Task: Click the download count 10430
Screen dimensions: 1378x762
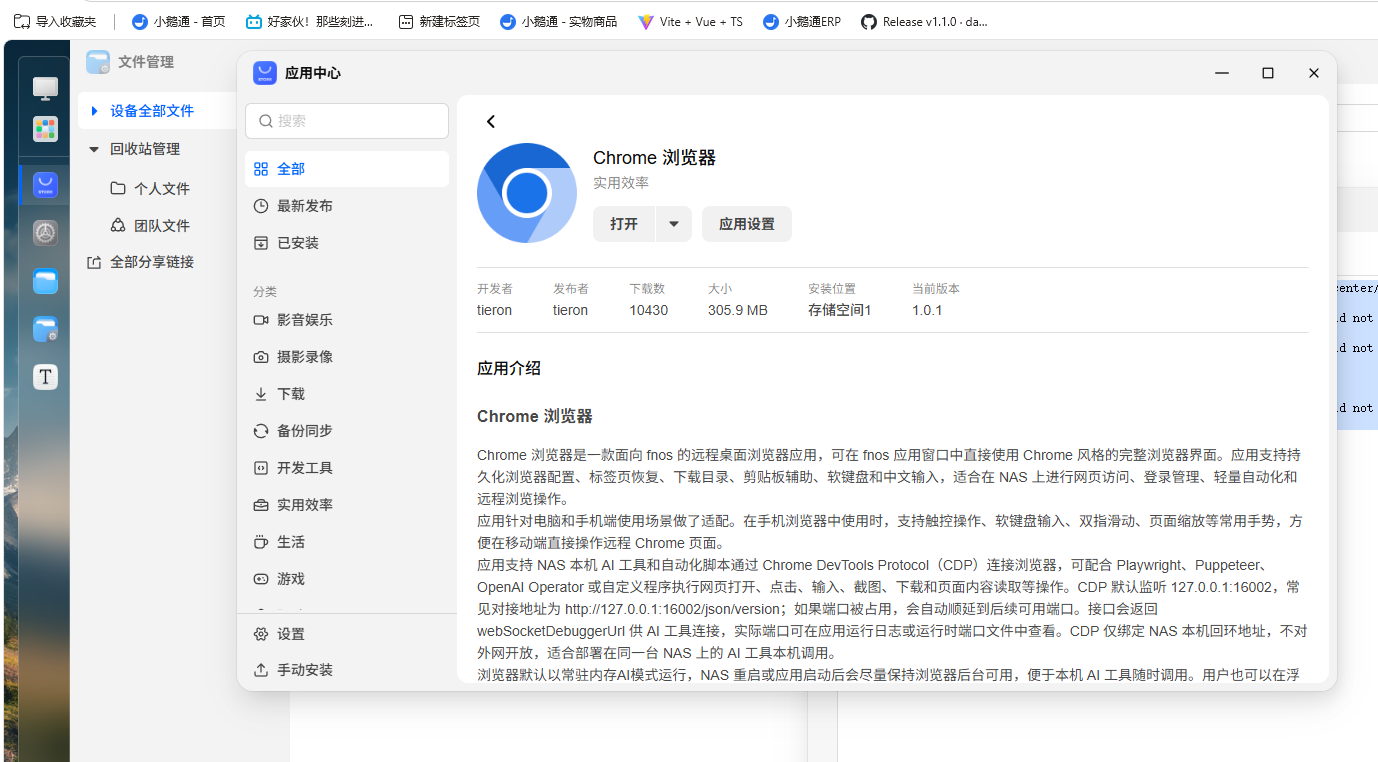Action: coord(648,310)
